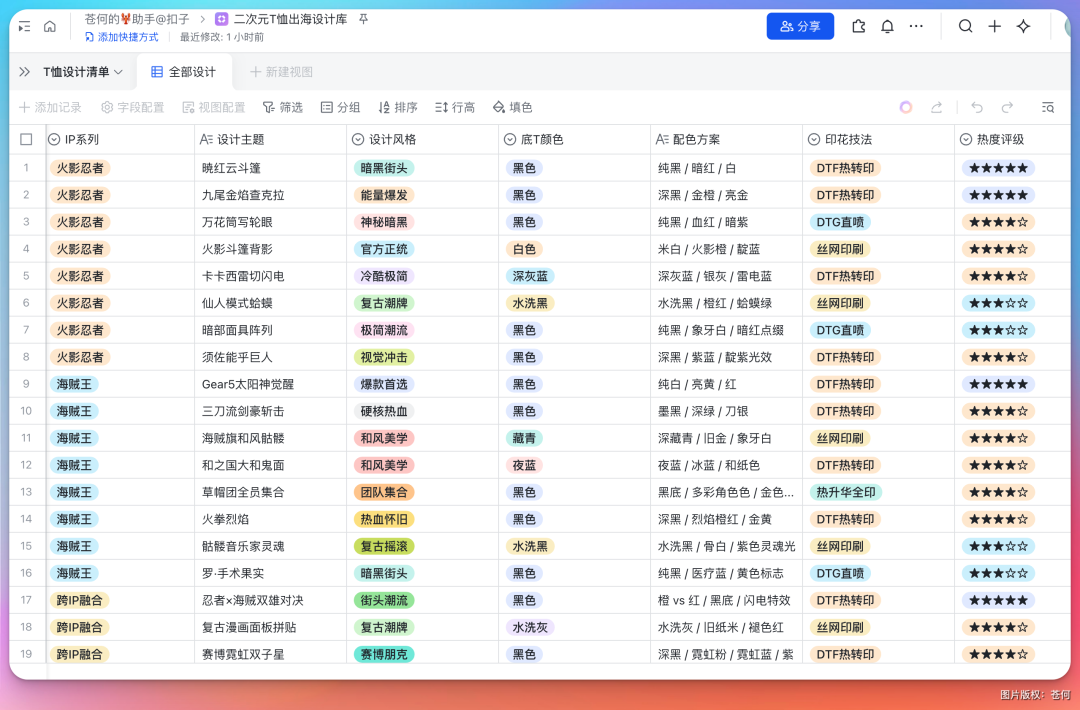
Task: Expand the T恤设计清单 table dropdown
Action: 83,72
